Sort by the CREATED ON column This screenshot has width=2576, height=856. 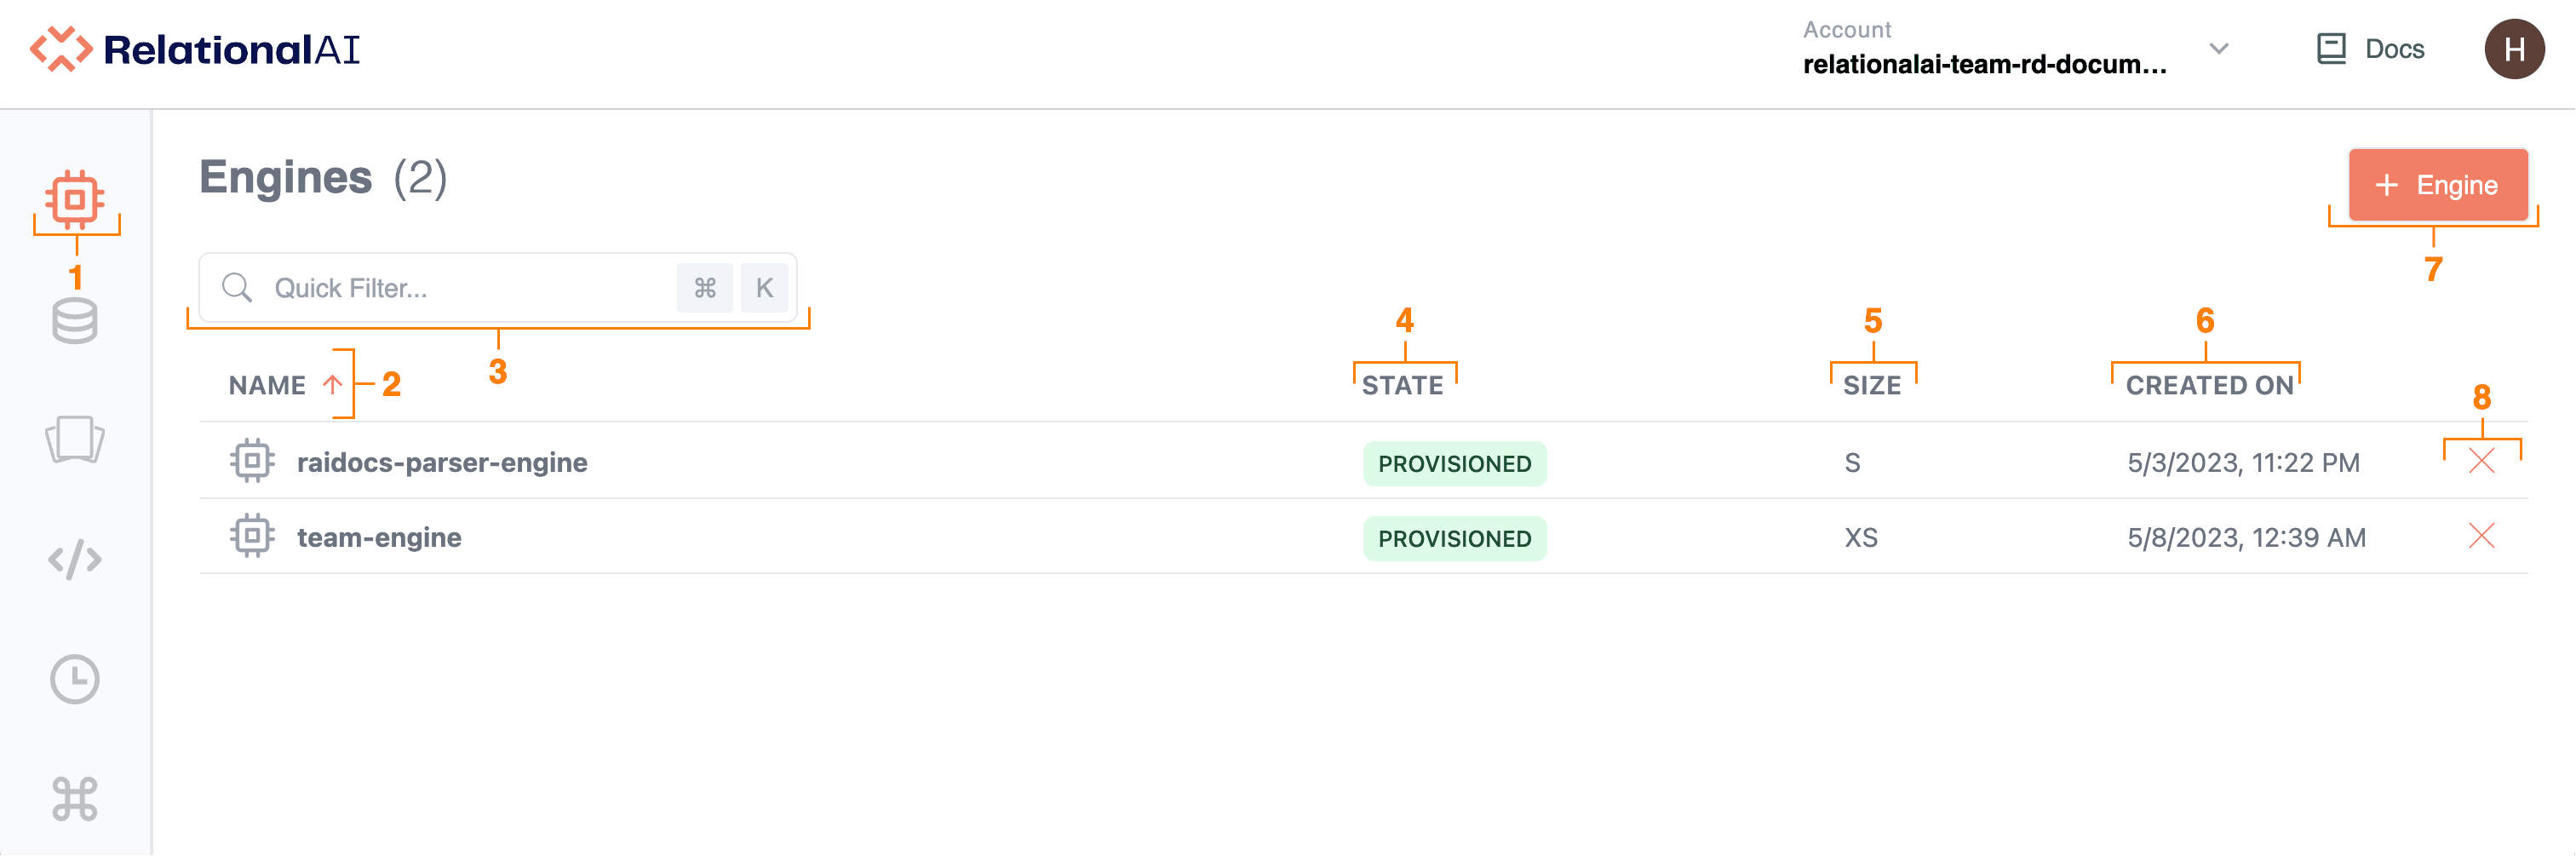pos(2209,386)
